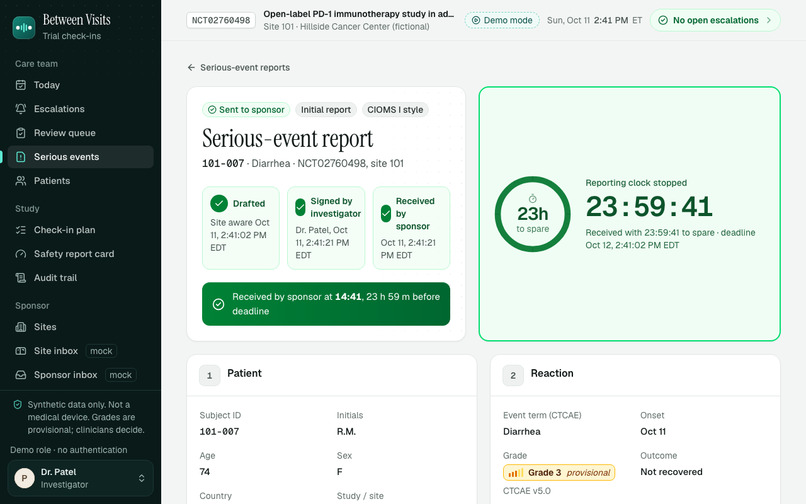Click the Patient section number 1 badge

209,375
